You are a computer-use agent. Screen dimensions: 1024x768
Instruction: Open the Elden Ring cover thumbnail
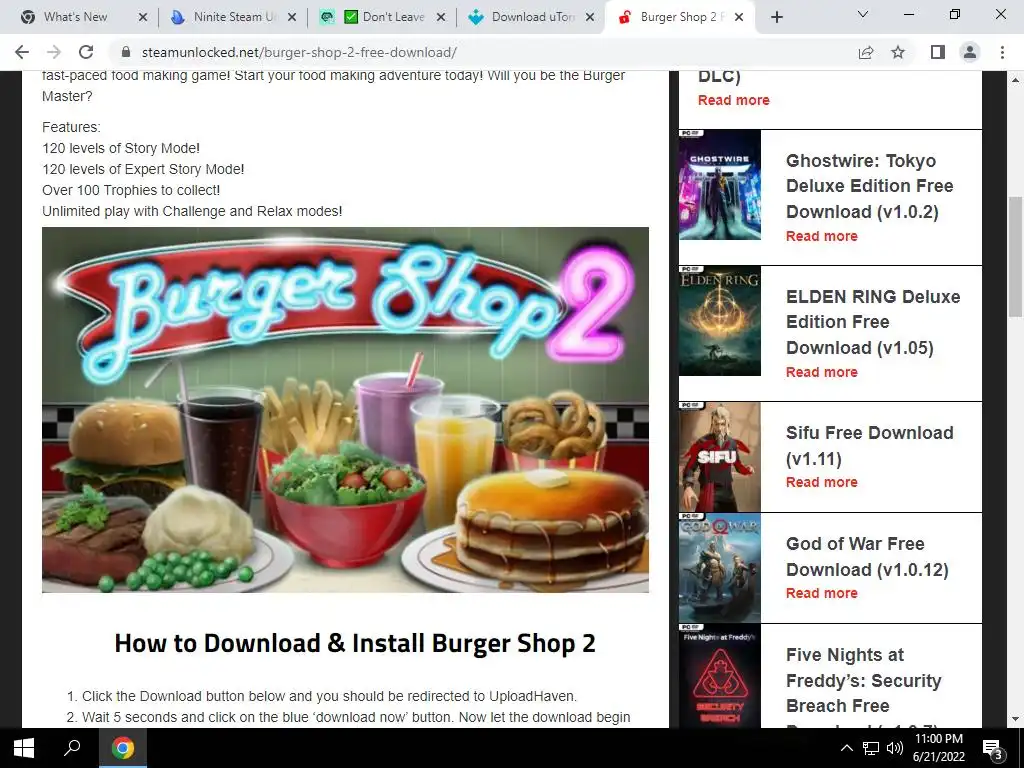[x=720, y=321]
